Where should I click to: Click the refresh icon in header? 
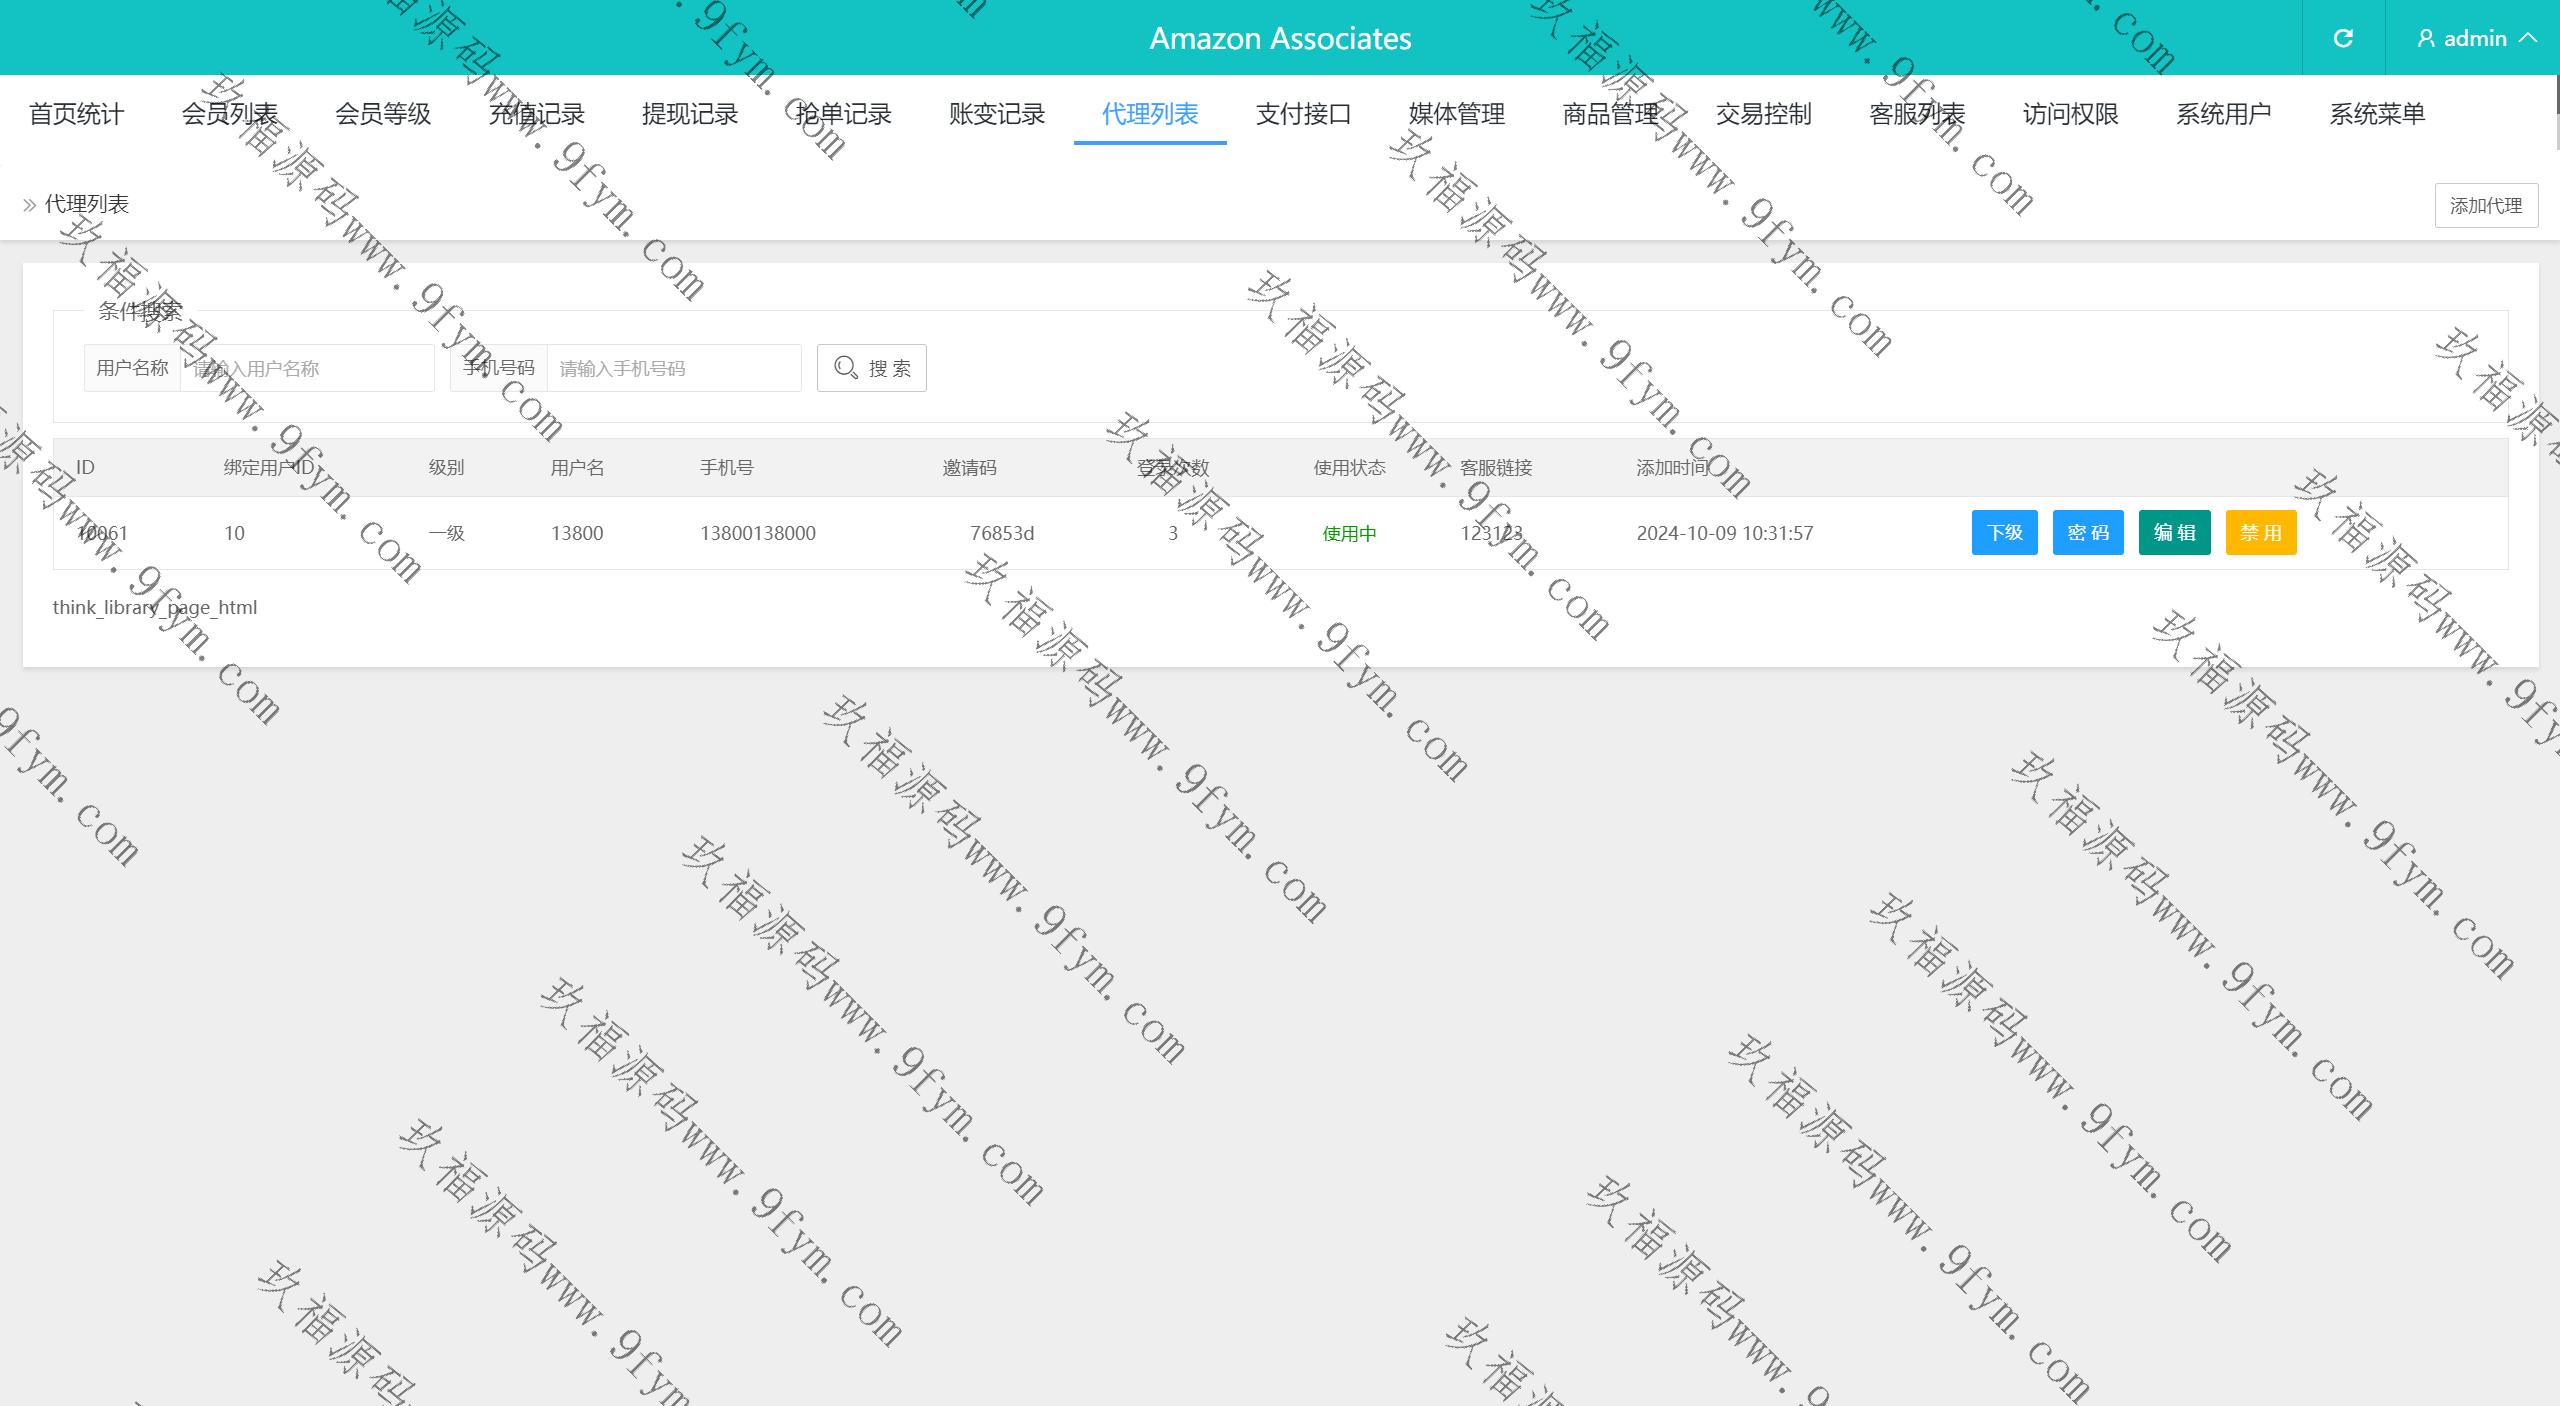2343,38
